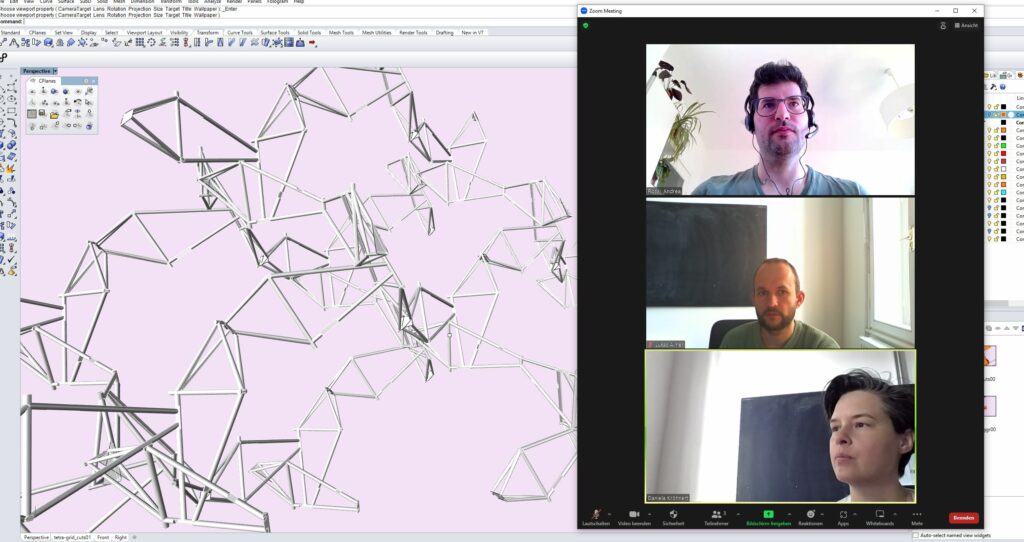Open Mehr three-dots menu in Zoom
The height and width of the screenshot is (542, 1024).
(916, 514)
